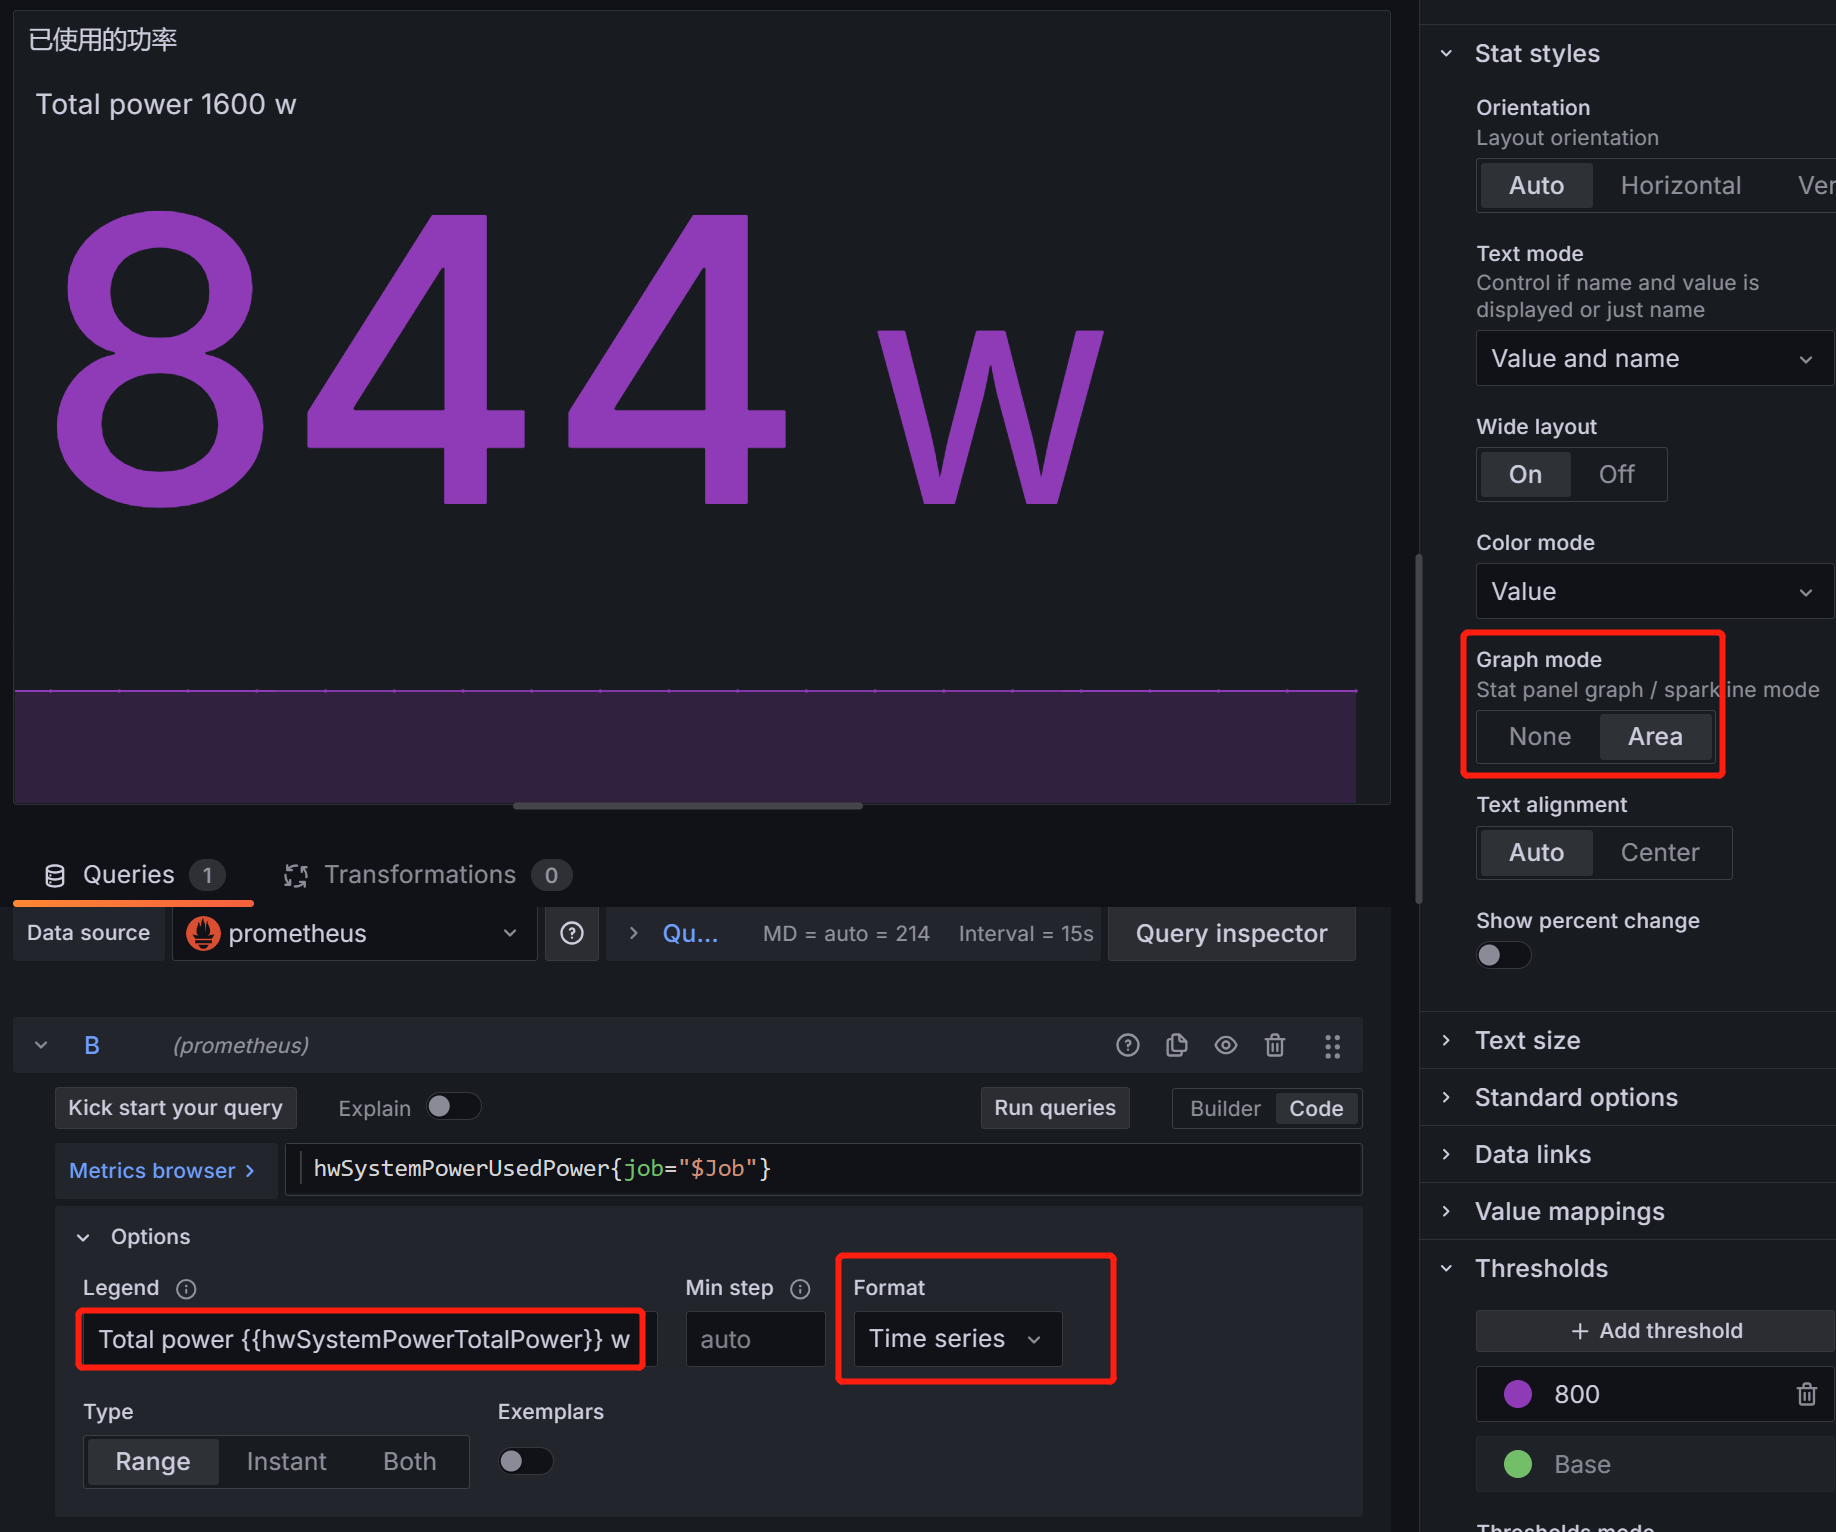1836x1532 pixels.
Task: Click query name B label
Action: [x=92, y=1045]
